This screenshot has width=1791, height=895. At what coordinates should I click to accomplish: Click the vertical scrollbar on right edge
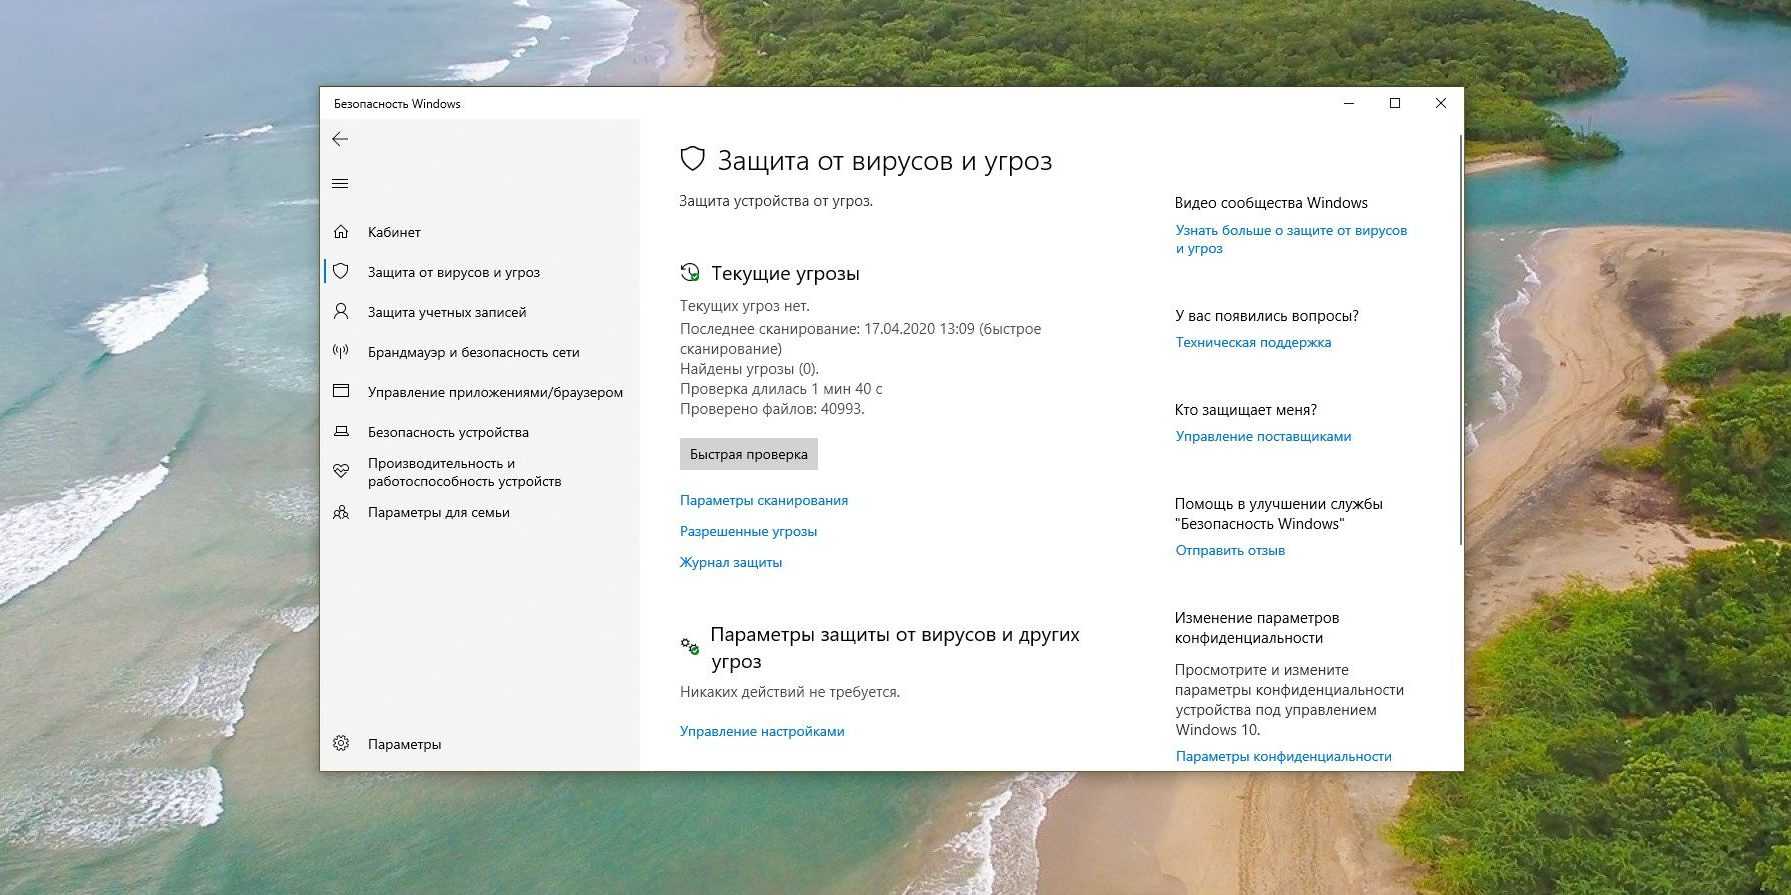[x=1460, y=340]
